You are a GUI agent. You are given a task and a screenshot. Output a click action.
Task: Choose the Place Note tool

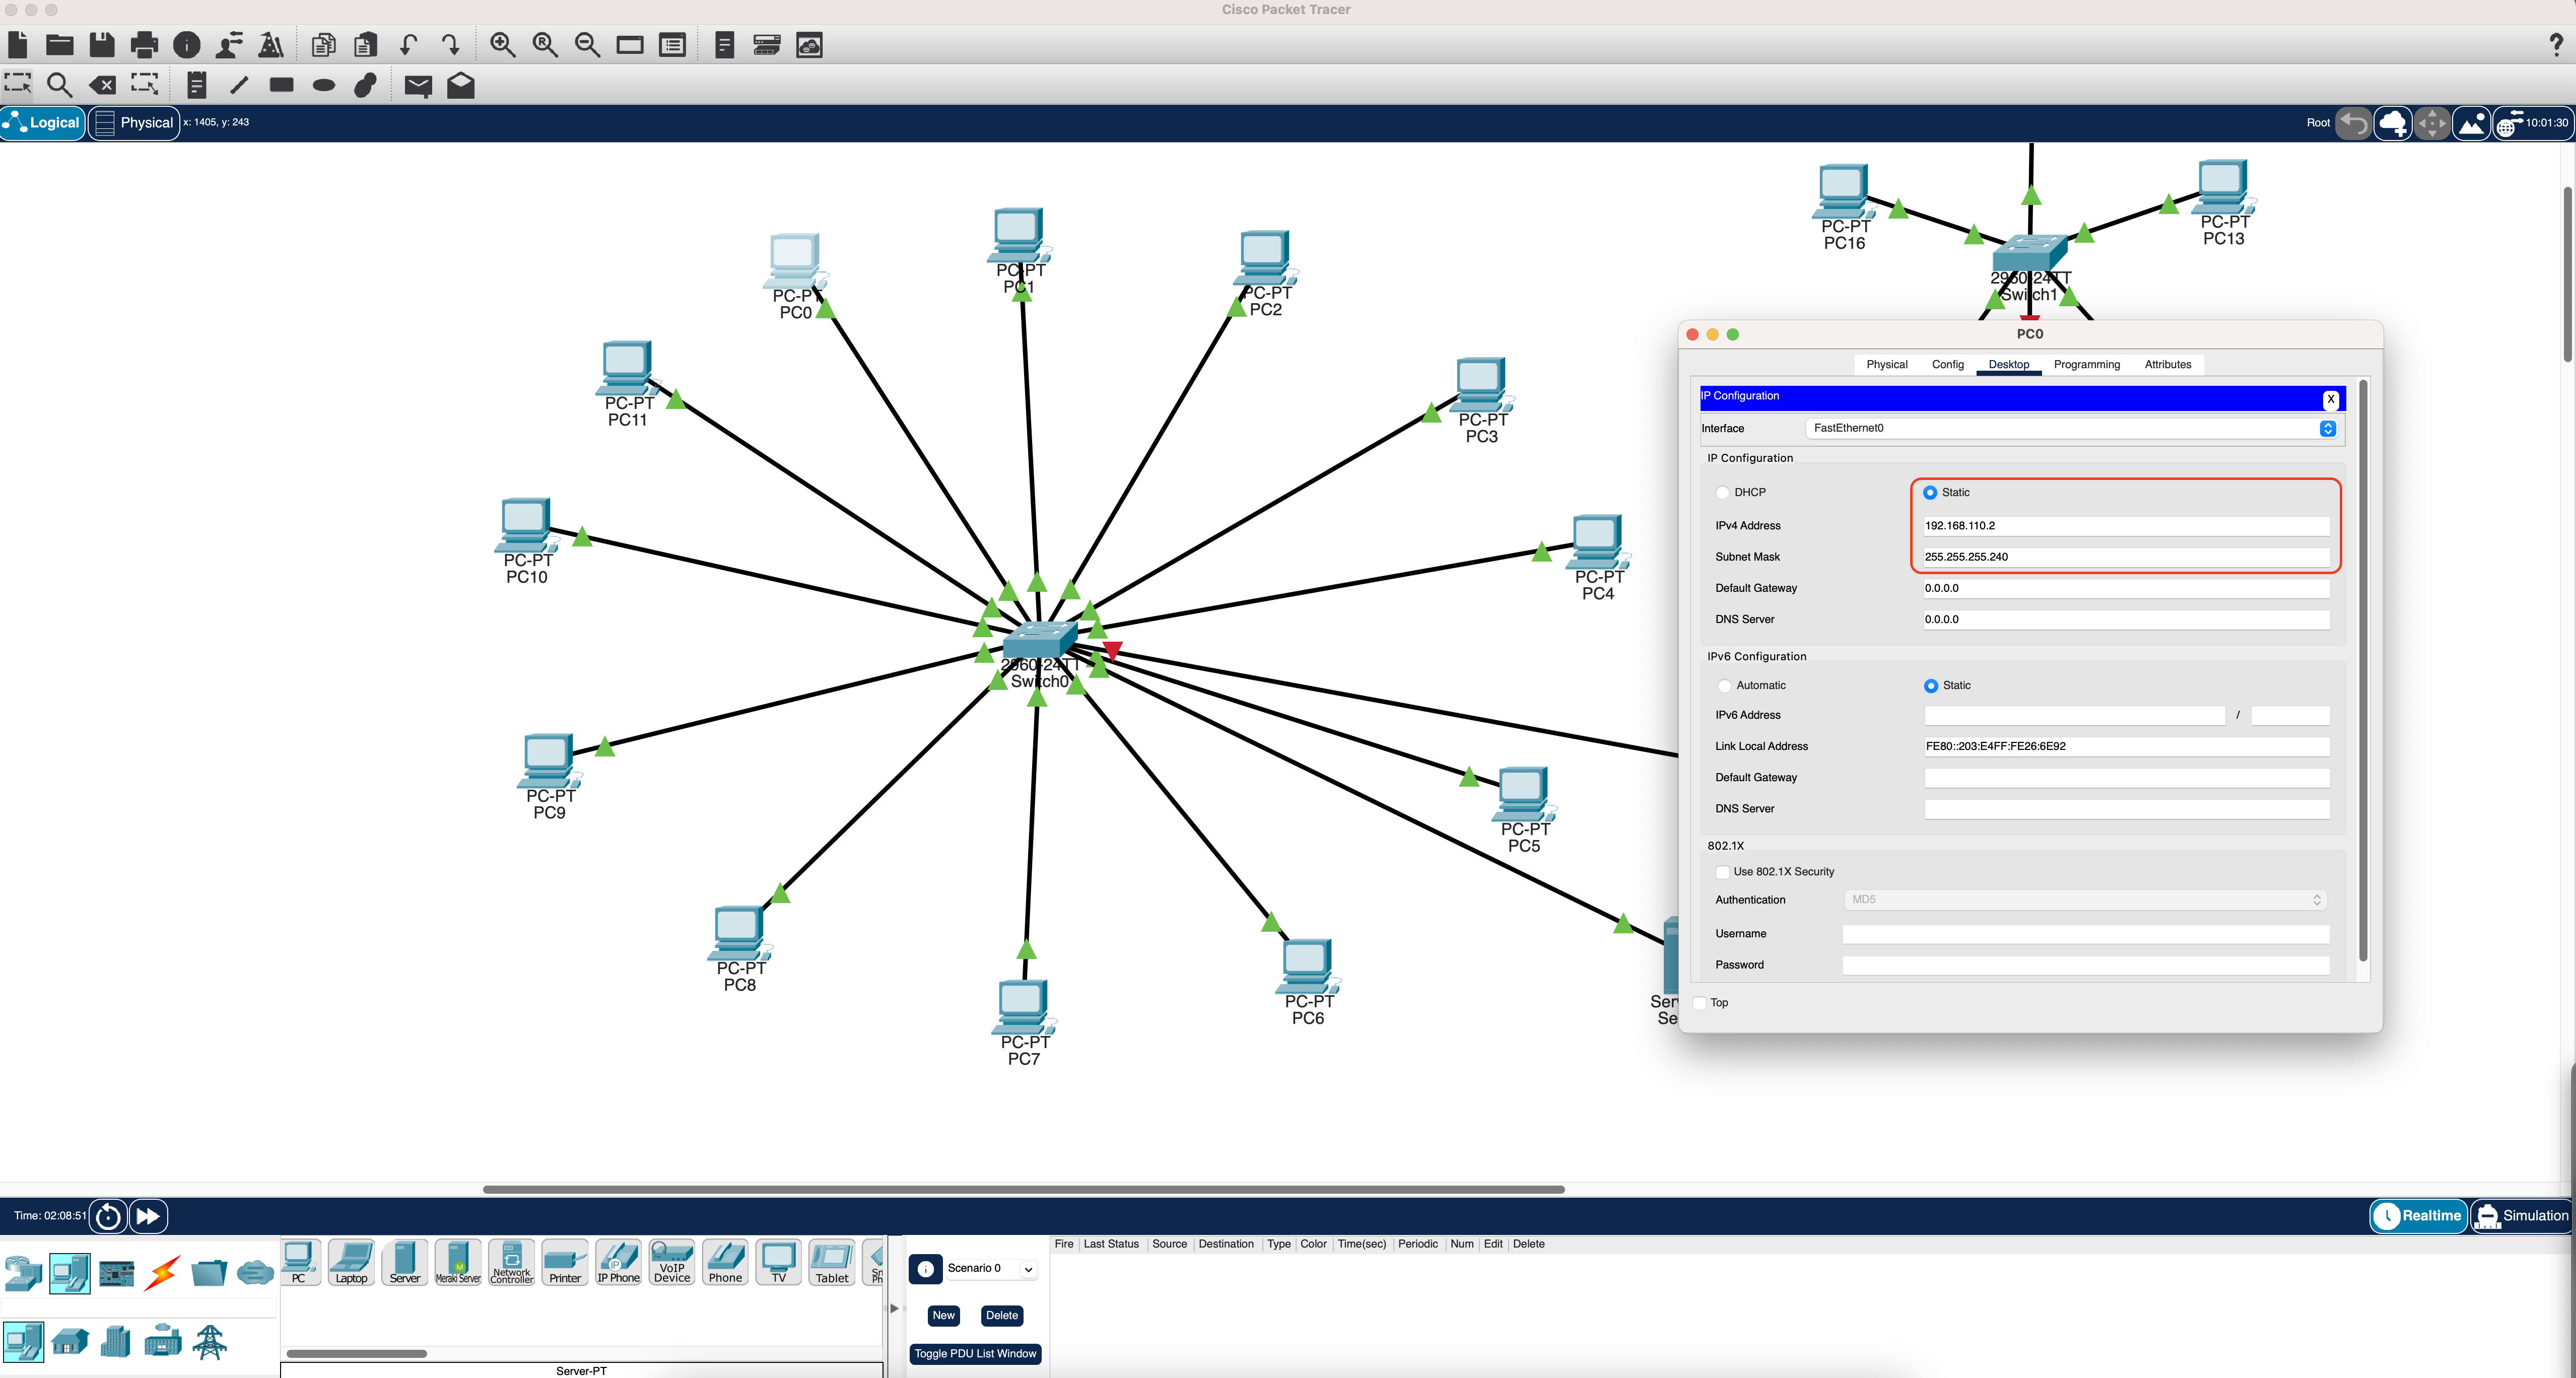point(197,85)
